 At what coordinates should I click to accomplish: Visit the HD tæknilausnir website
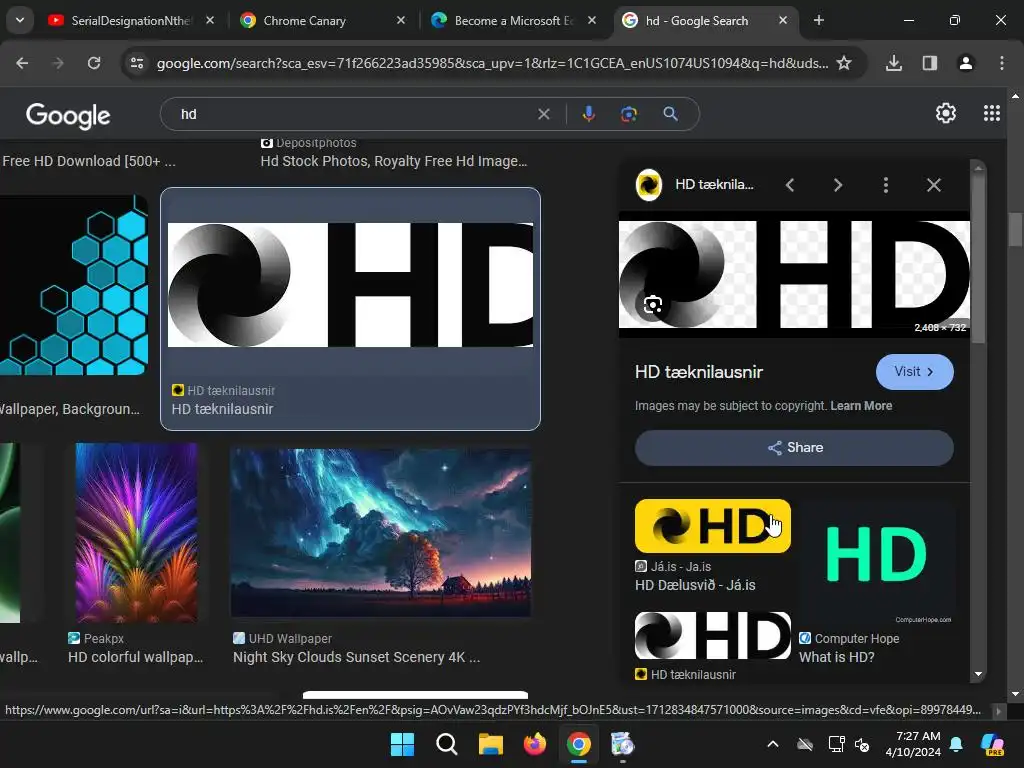pos(914,372)
